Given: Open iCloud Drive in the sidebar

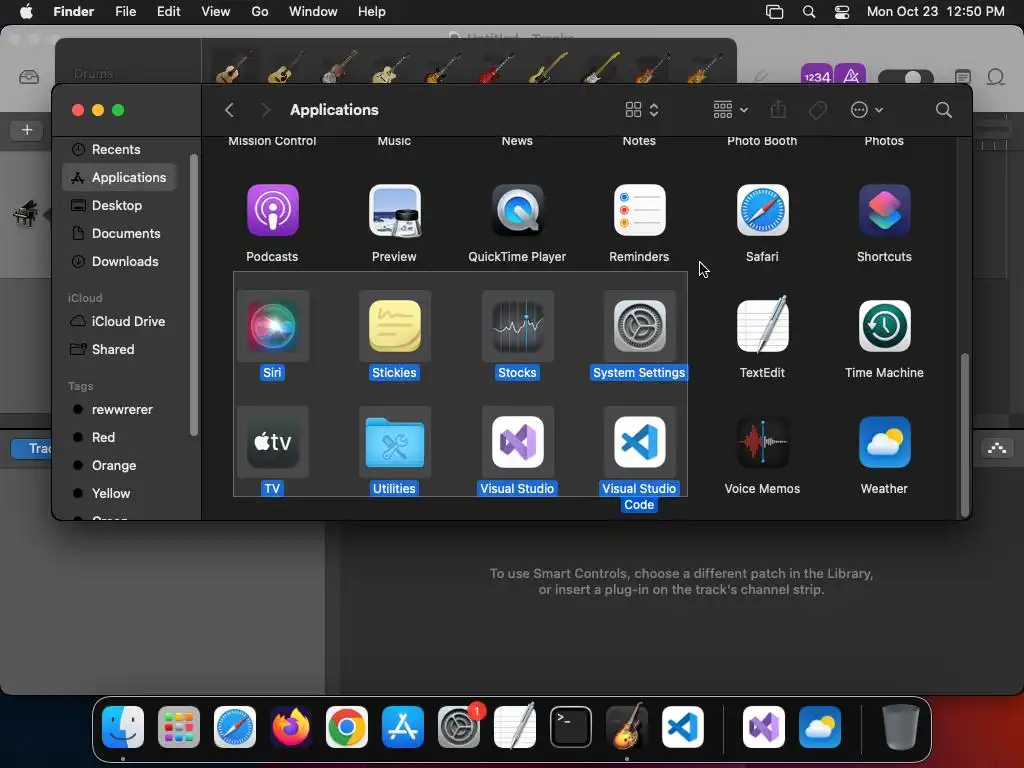Looking at the screenshot, I should [120, 321].
